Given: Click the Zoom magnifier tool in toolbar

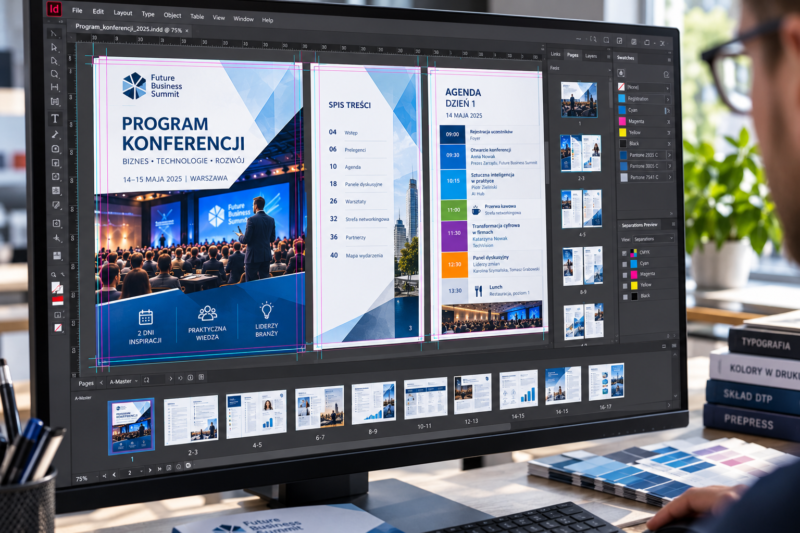Looking at the screenshot, I should click(54, 274).
